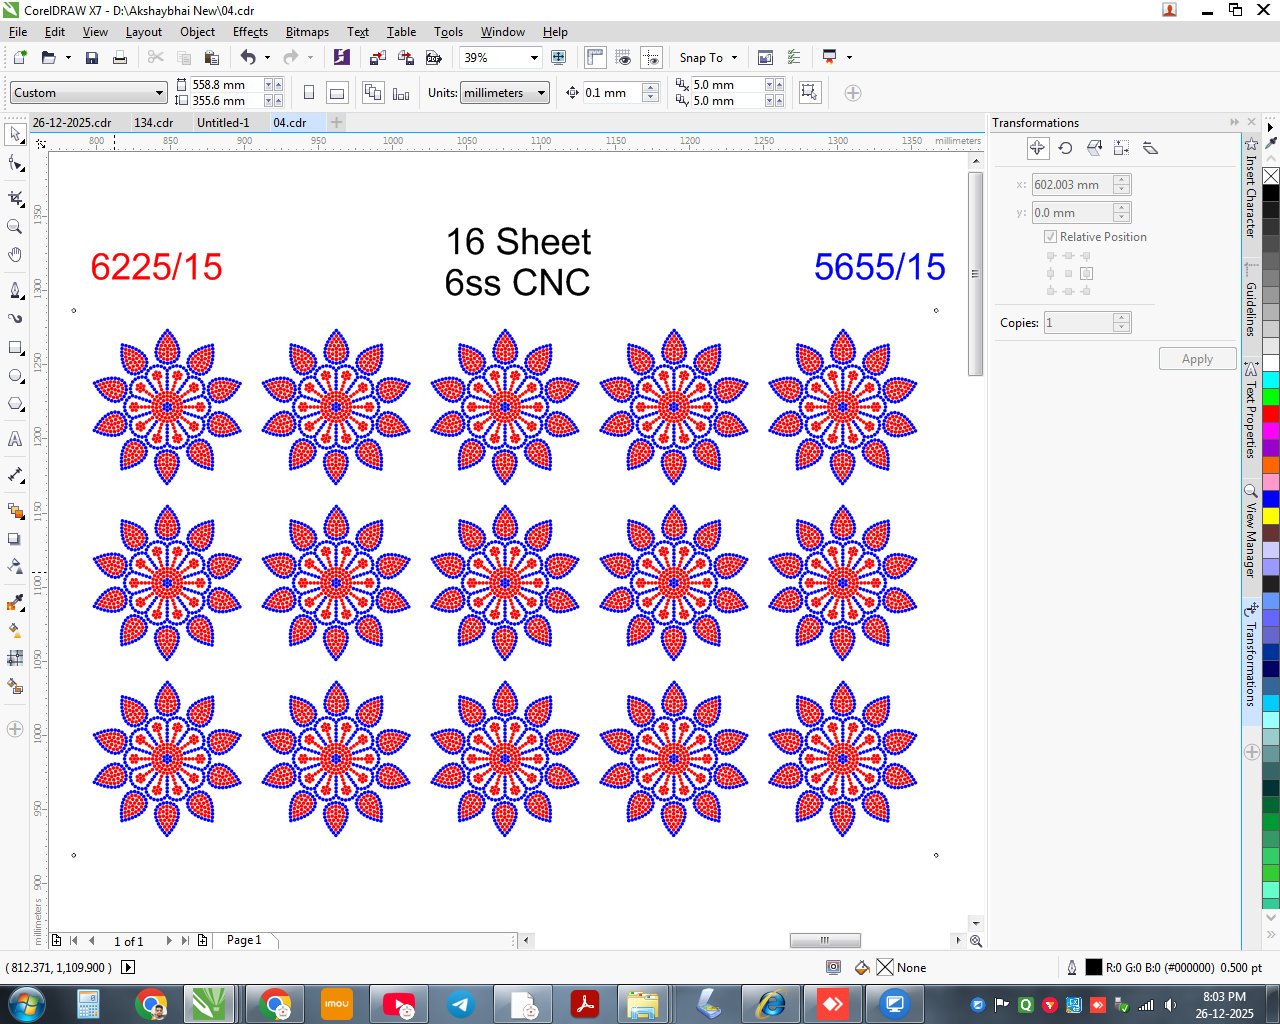Toggle Treat all objects as filled
Screen dimensions: 1280x1024
coord(810,93)
